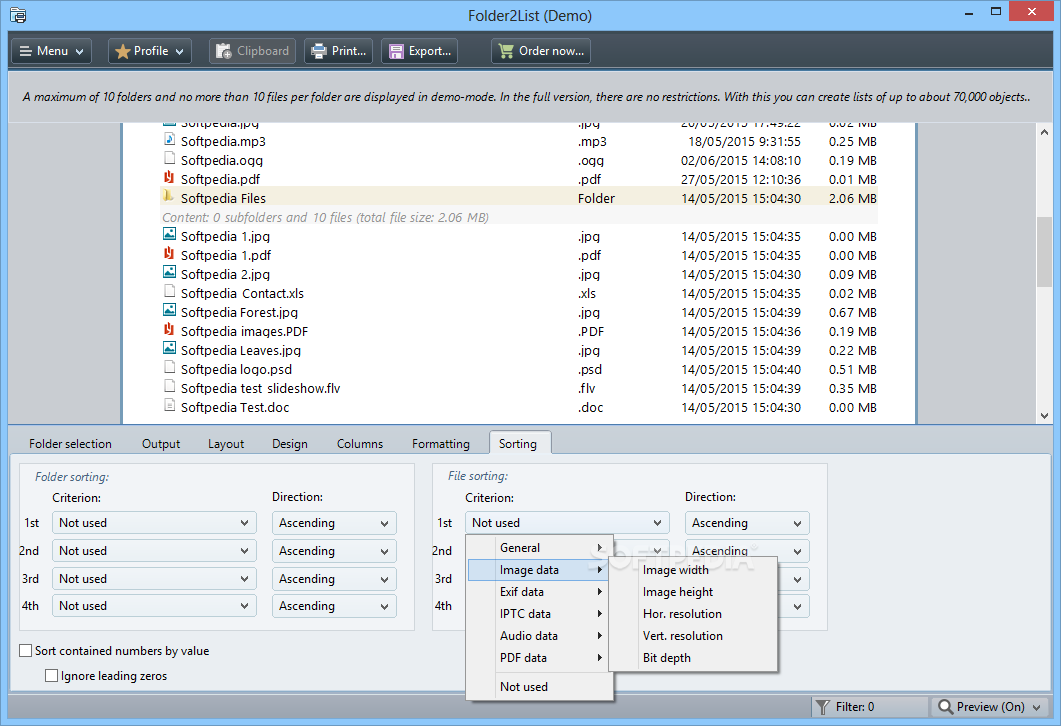The width and height of the screenshot is (1061, 726).
Task: Switch to the Columns tab
Action: (360, 444)
